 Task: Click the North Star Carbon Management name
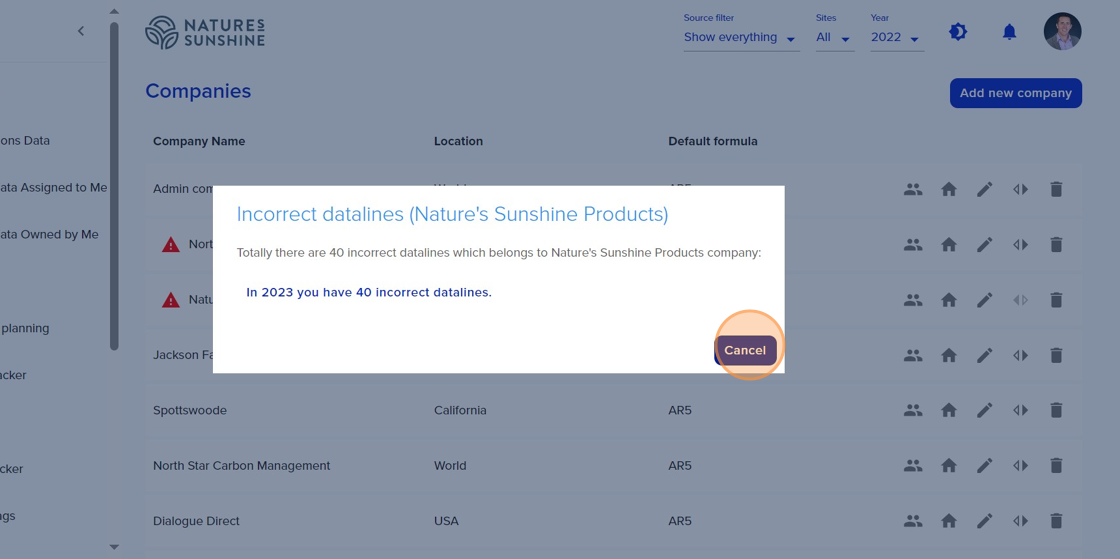(241, 465)
